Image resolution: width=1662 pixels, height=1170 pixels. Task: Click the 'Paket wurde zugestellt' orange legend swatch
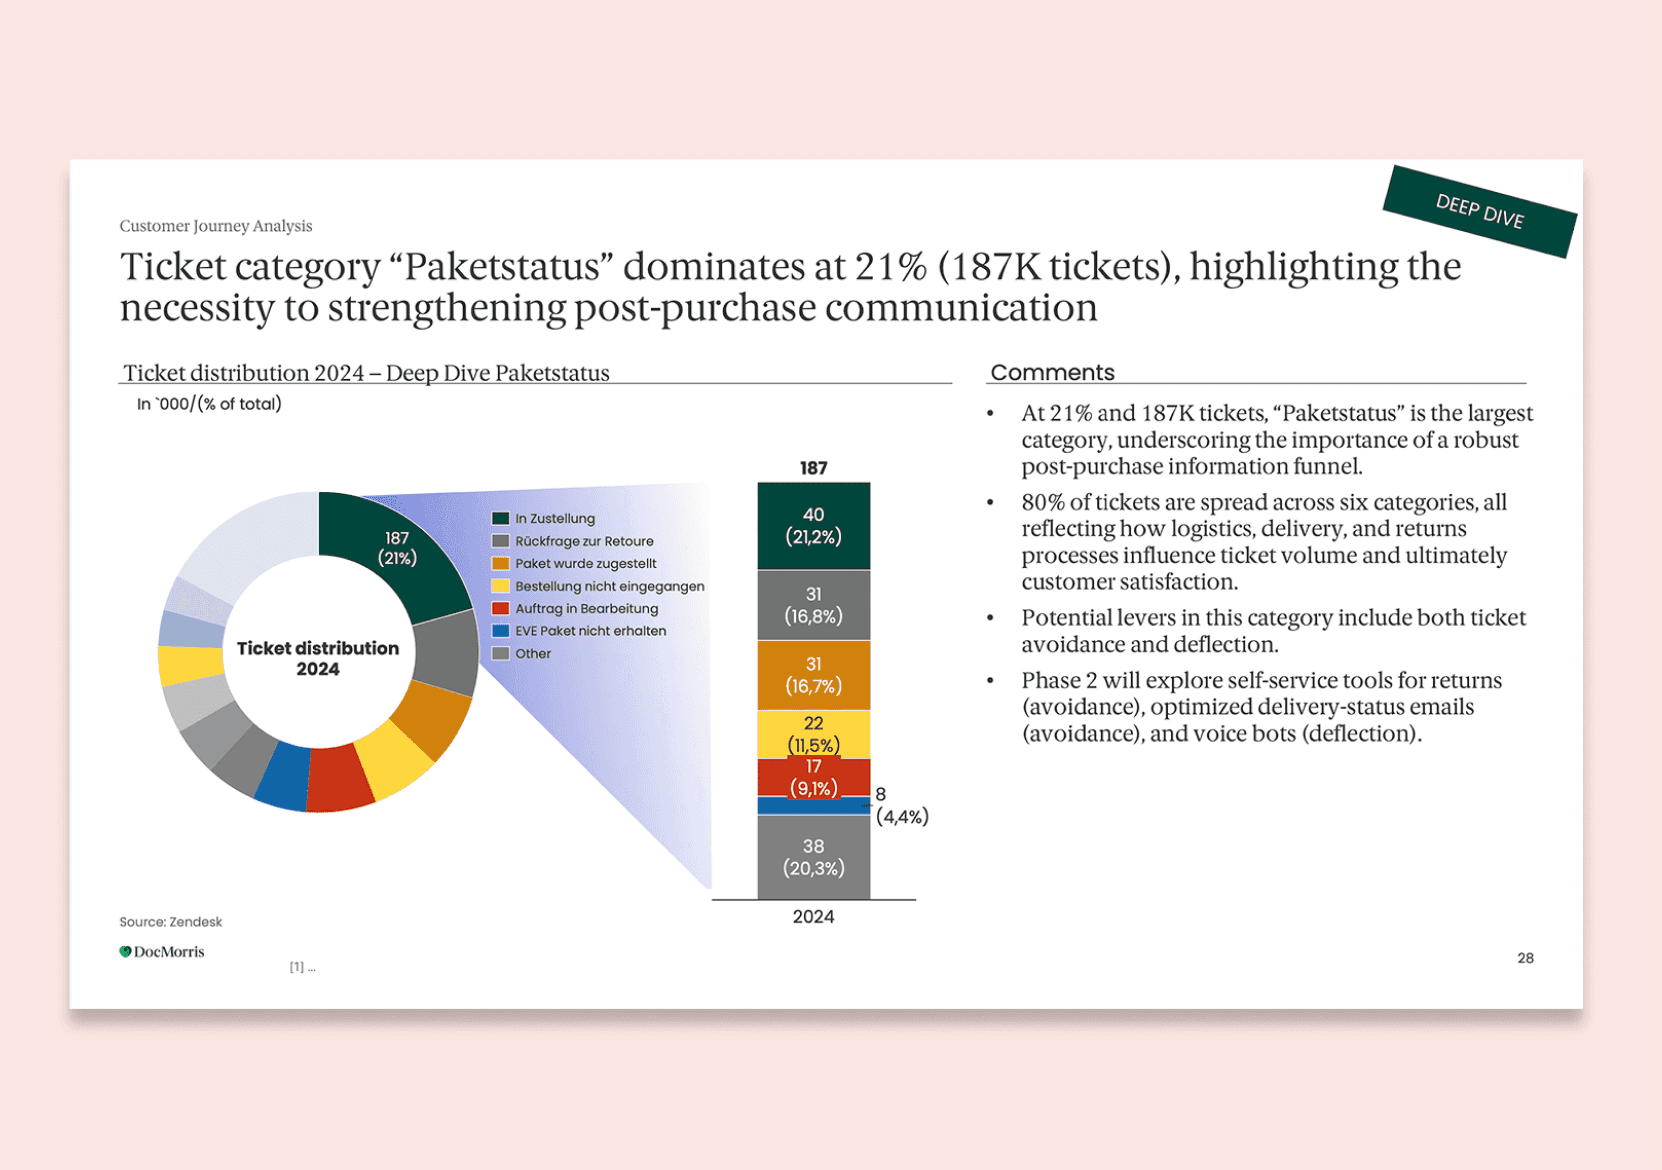pyautogui.click(x=501, y=563)
